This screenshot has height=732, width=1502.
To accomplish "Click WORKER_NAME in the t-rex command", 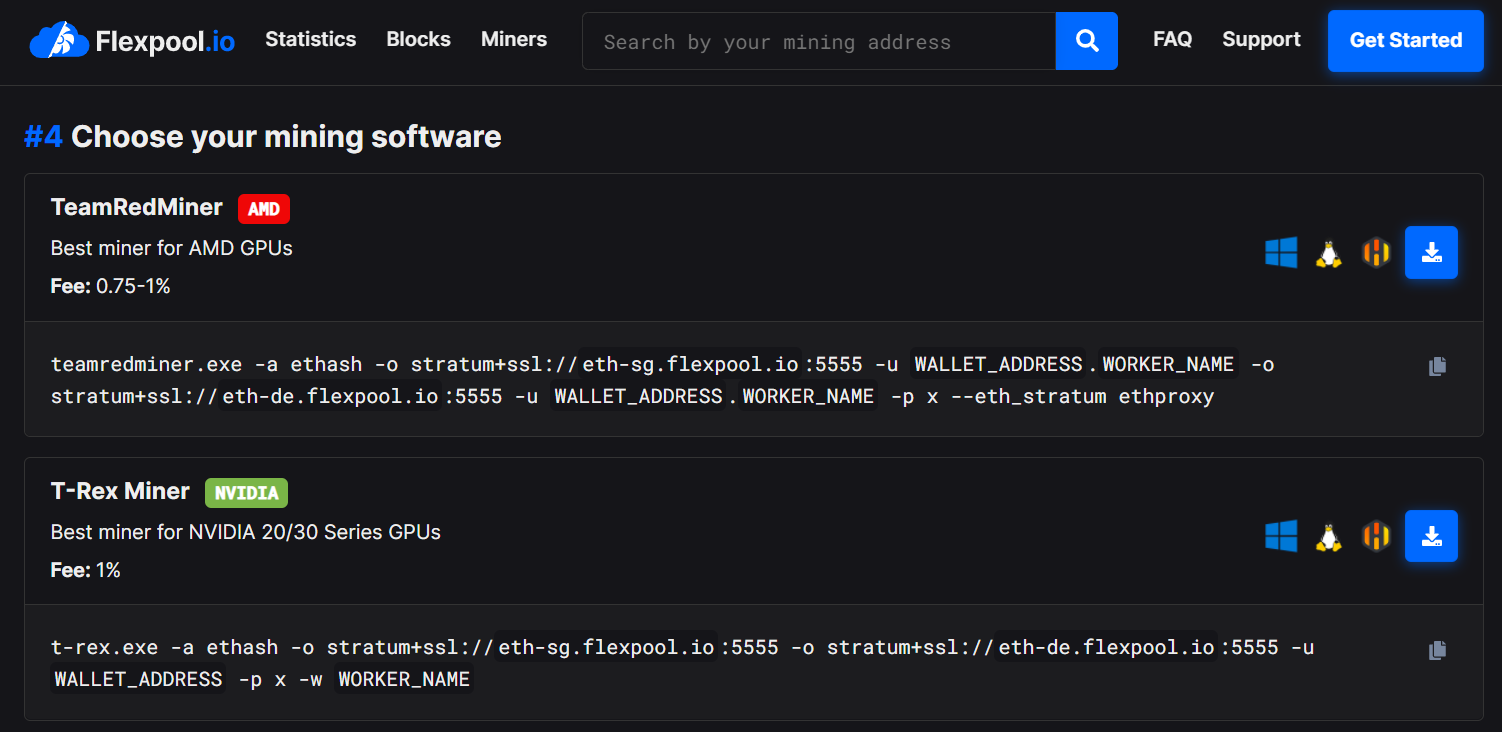I will [404, 679].
